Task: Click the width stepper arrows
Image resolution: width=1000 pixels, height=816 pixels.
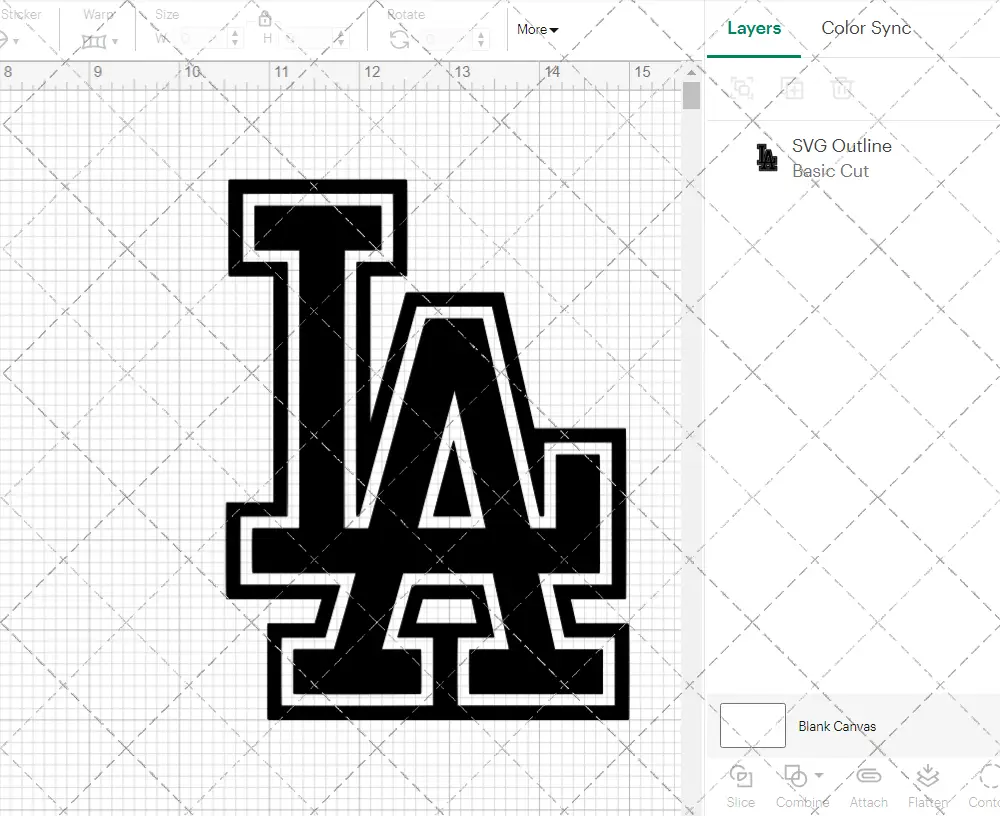Action: coord(235,39)
